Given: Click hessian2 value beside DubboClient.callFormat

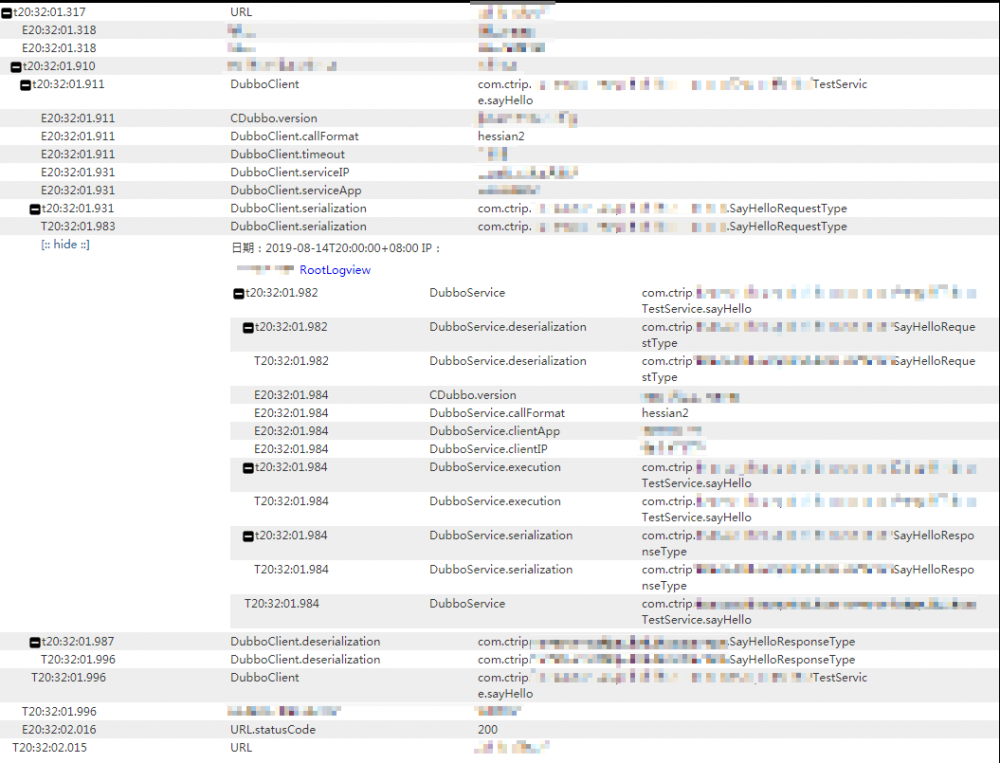Looking at the screenshot, I should (x=501, y=136).
